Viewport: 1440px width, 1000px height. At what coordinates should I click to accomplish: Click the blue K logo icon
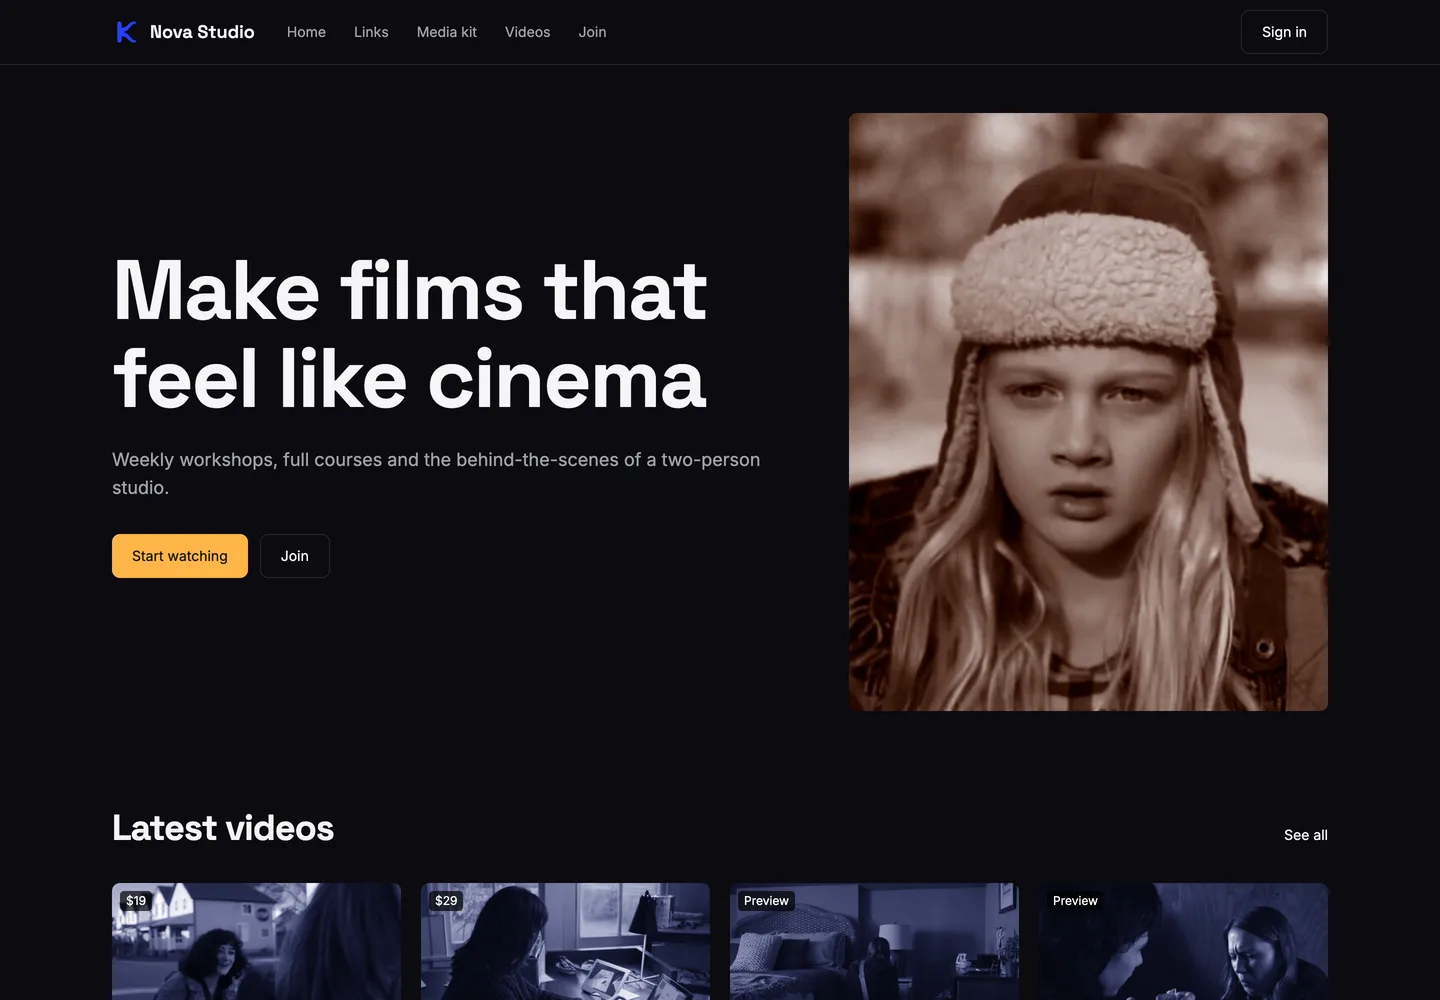(126, 32)
